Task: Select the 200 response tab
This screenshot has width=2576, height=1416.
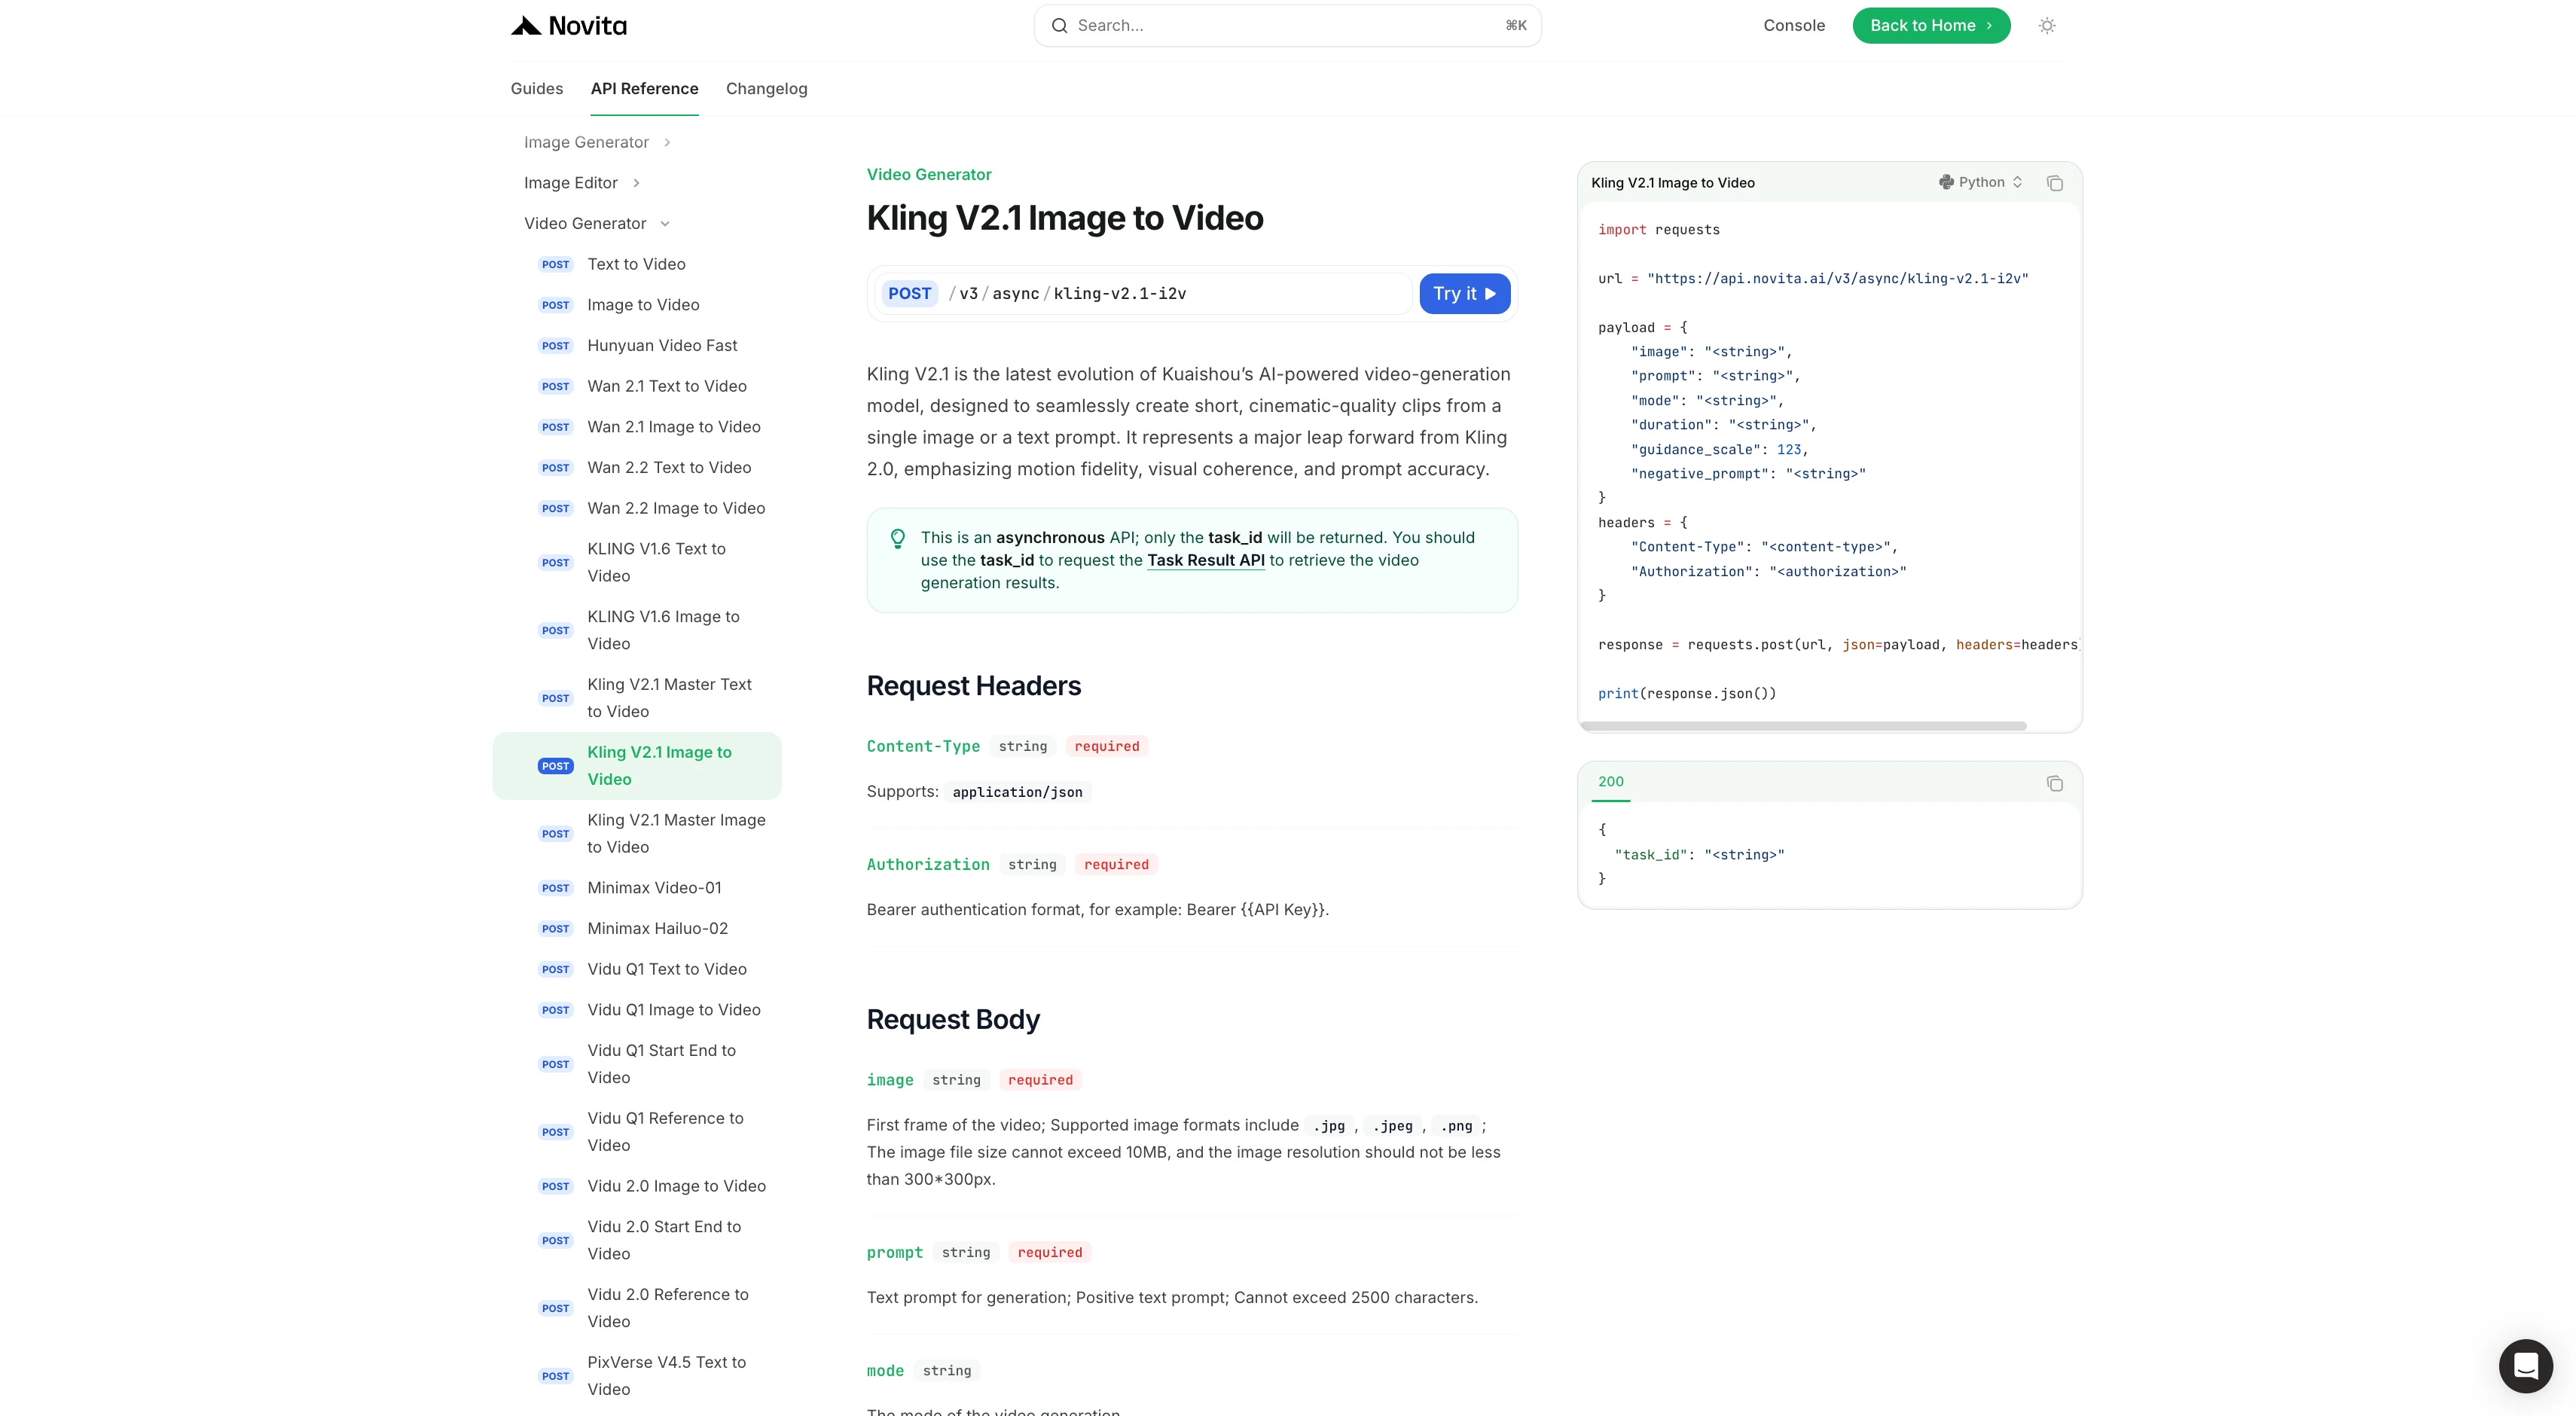Action: [1610, 782]
